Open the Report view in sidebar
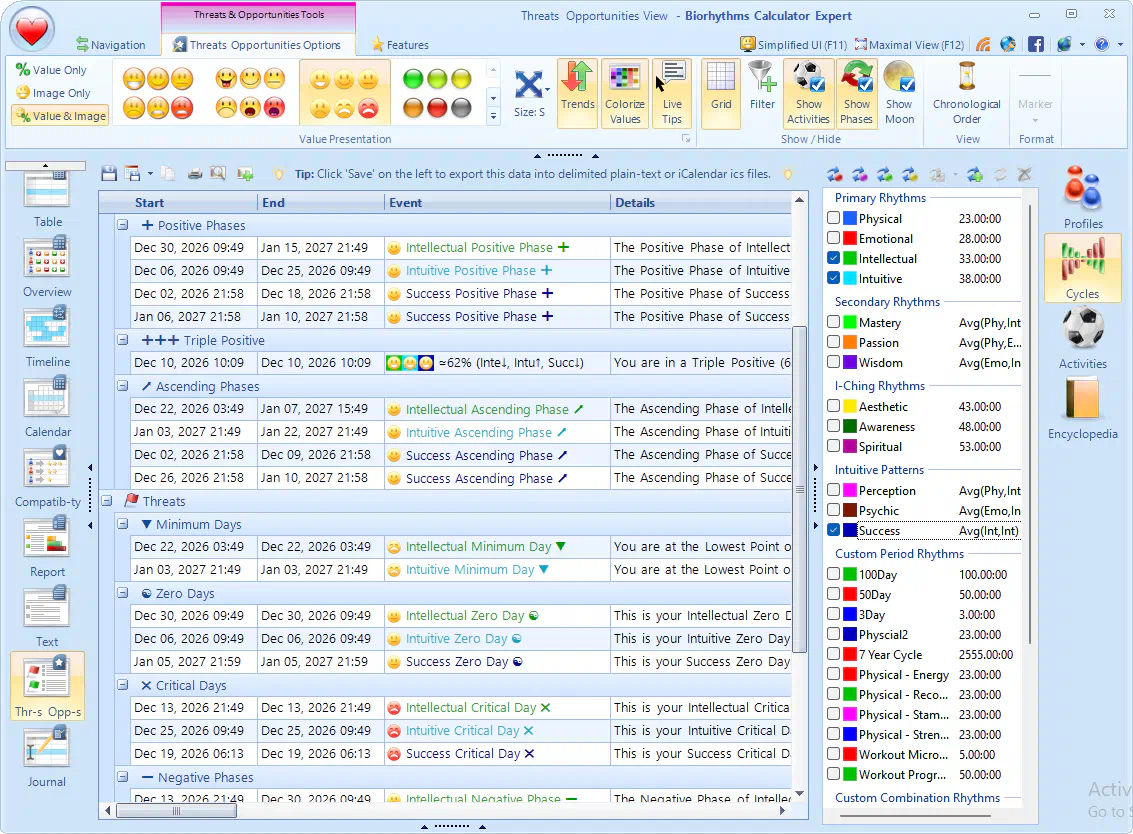This screenshot has height=834, width=1133. coord(47,548)
